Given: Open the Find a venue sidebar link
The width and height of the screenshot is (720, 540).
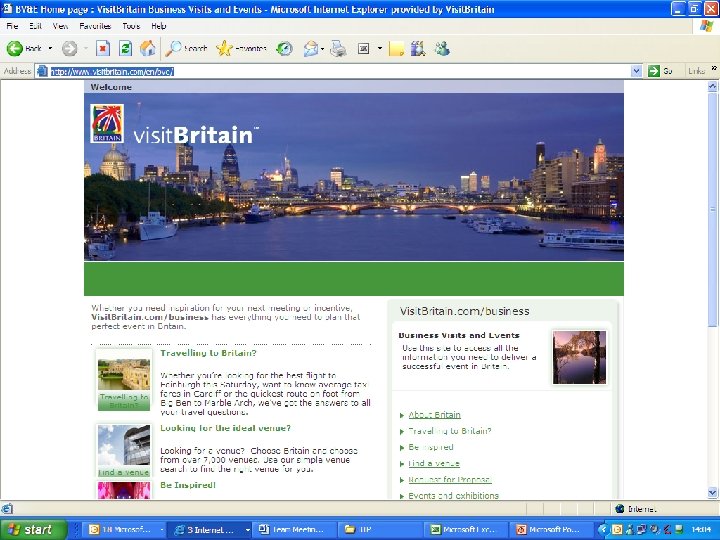Looking at the screenshot, I should 434,463.
